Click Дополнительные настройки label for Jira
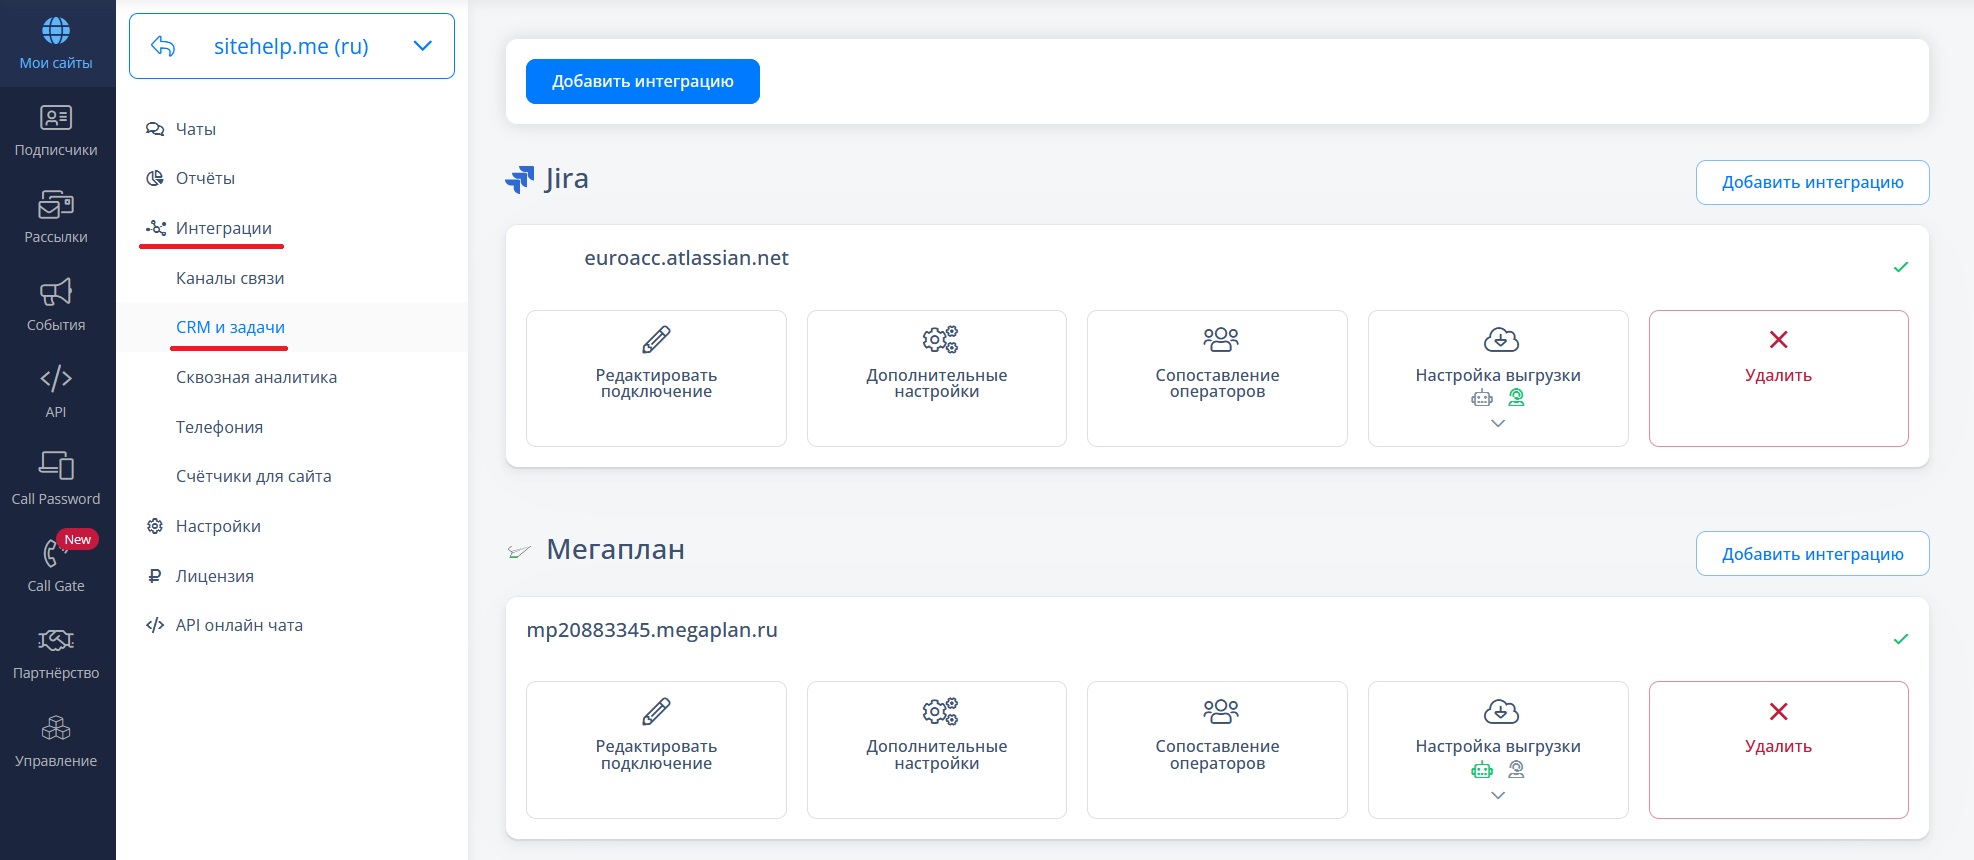 click(937, 383)
